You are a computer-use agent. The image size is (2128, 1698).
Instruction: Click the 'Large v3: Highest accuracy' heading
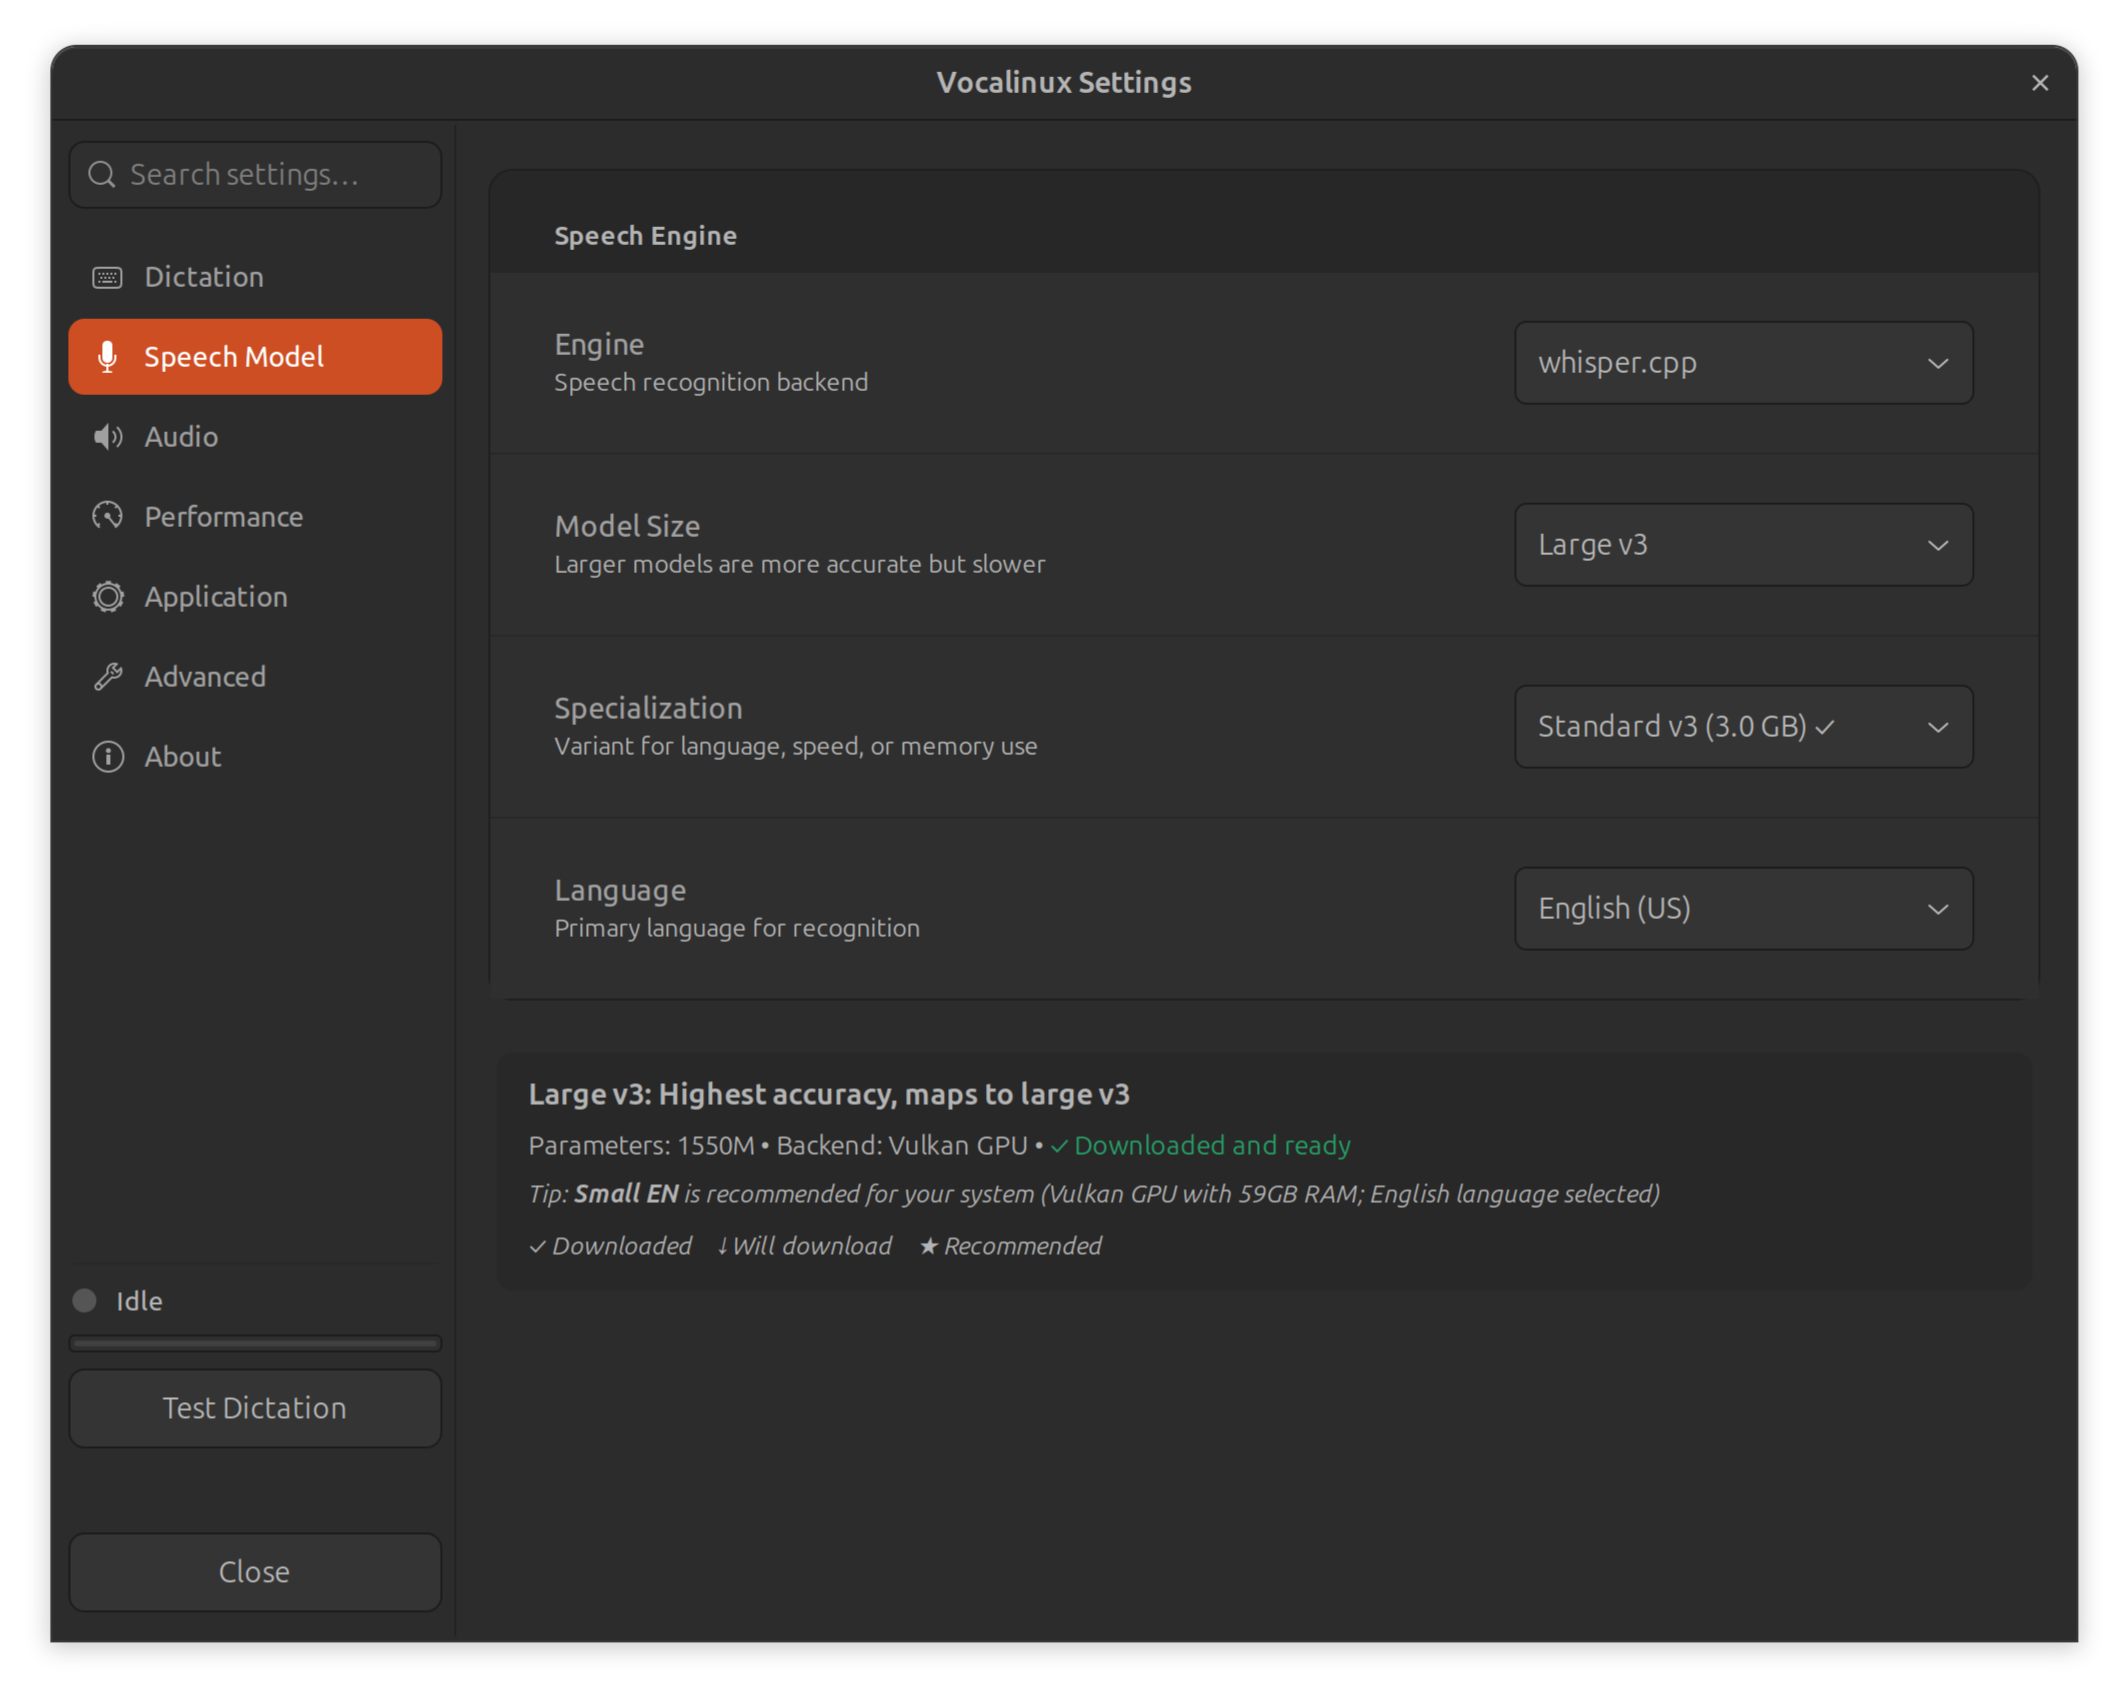(x=829, y=1095)
